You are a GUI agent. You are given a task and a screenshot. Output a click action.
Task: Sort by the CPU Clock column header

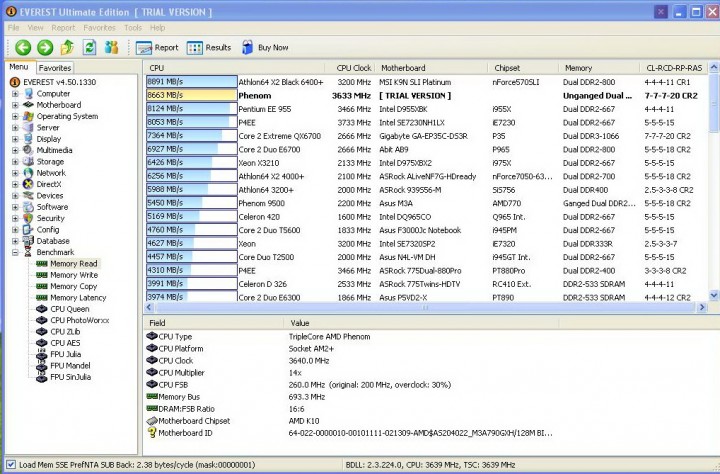point(350,68)
